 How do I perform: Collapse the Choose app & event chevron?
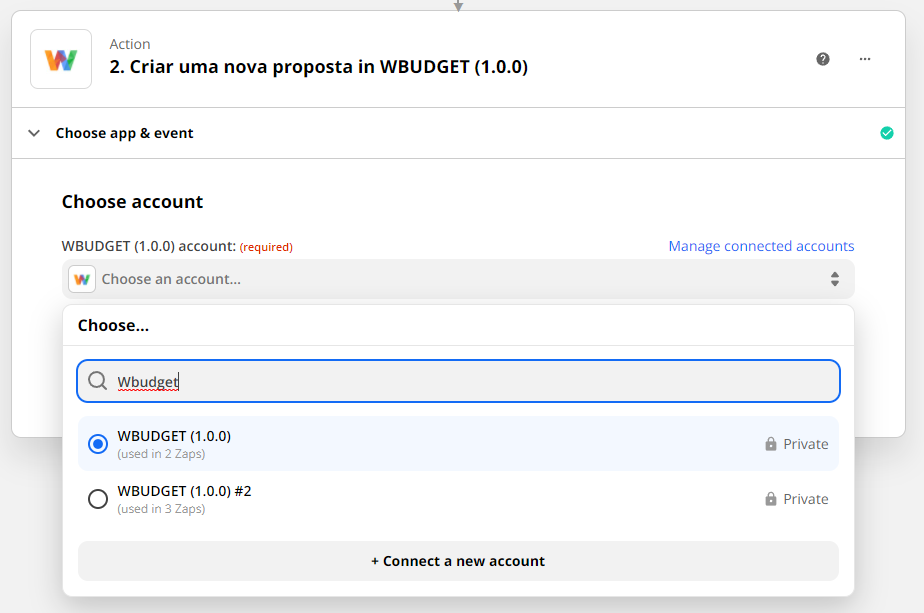coord(34,133)
